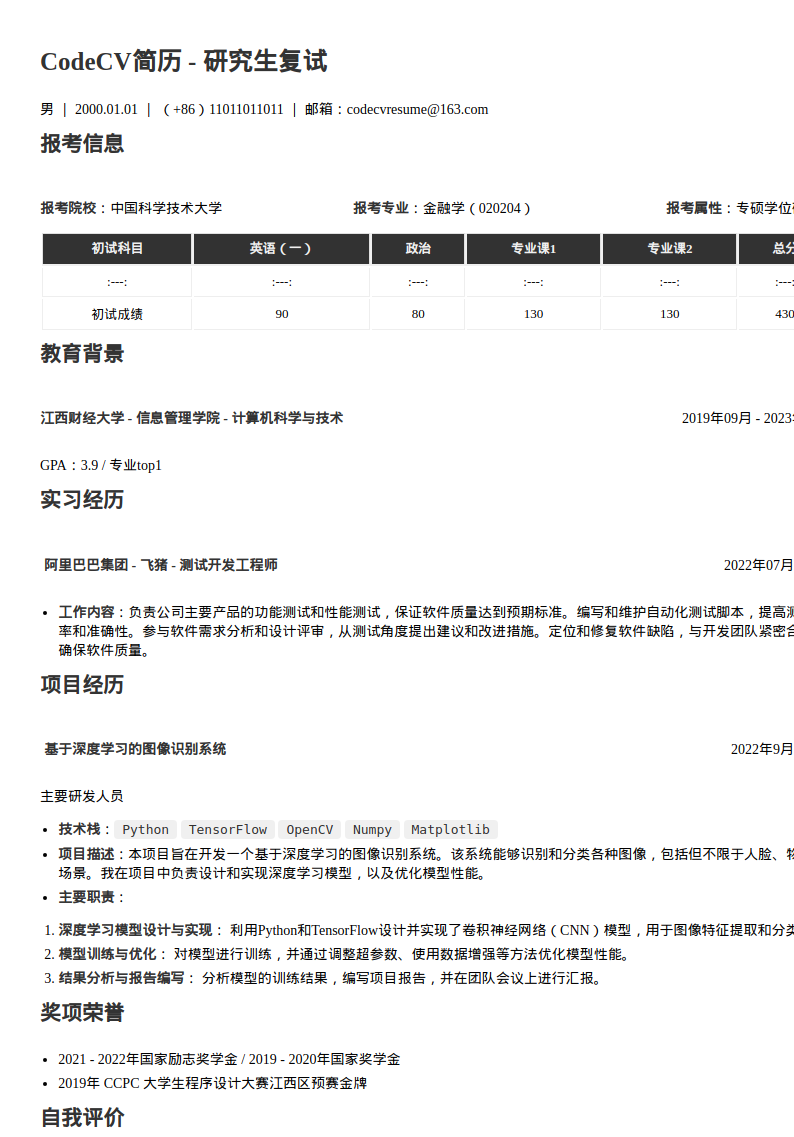Click the '专业课2' table header

point(669,249)
